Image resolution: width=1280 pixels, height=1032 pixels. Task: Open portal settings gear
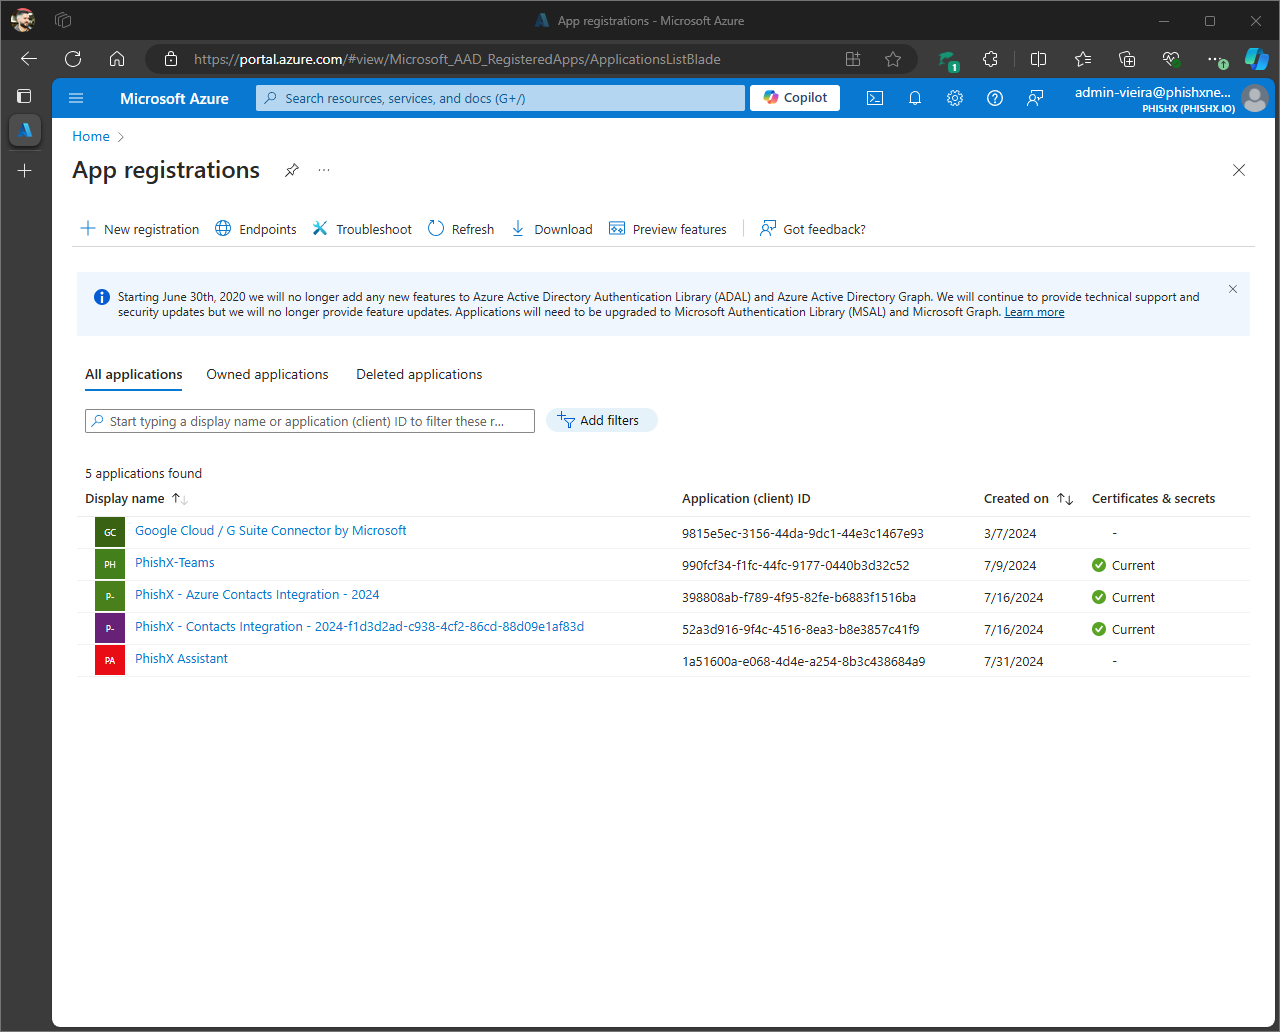tap(955, 98)
